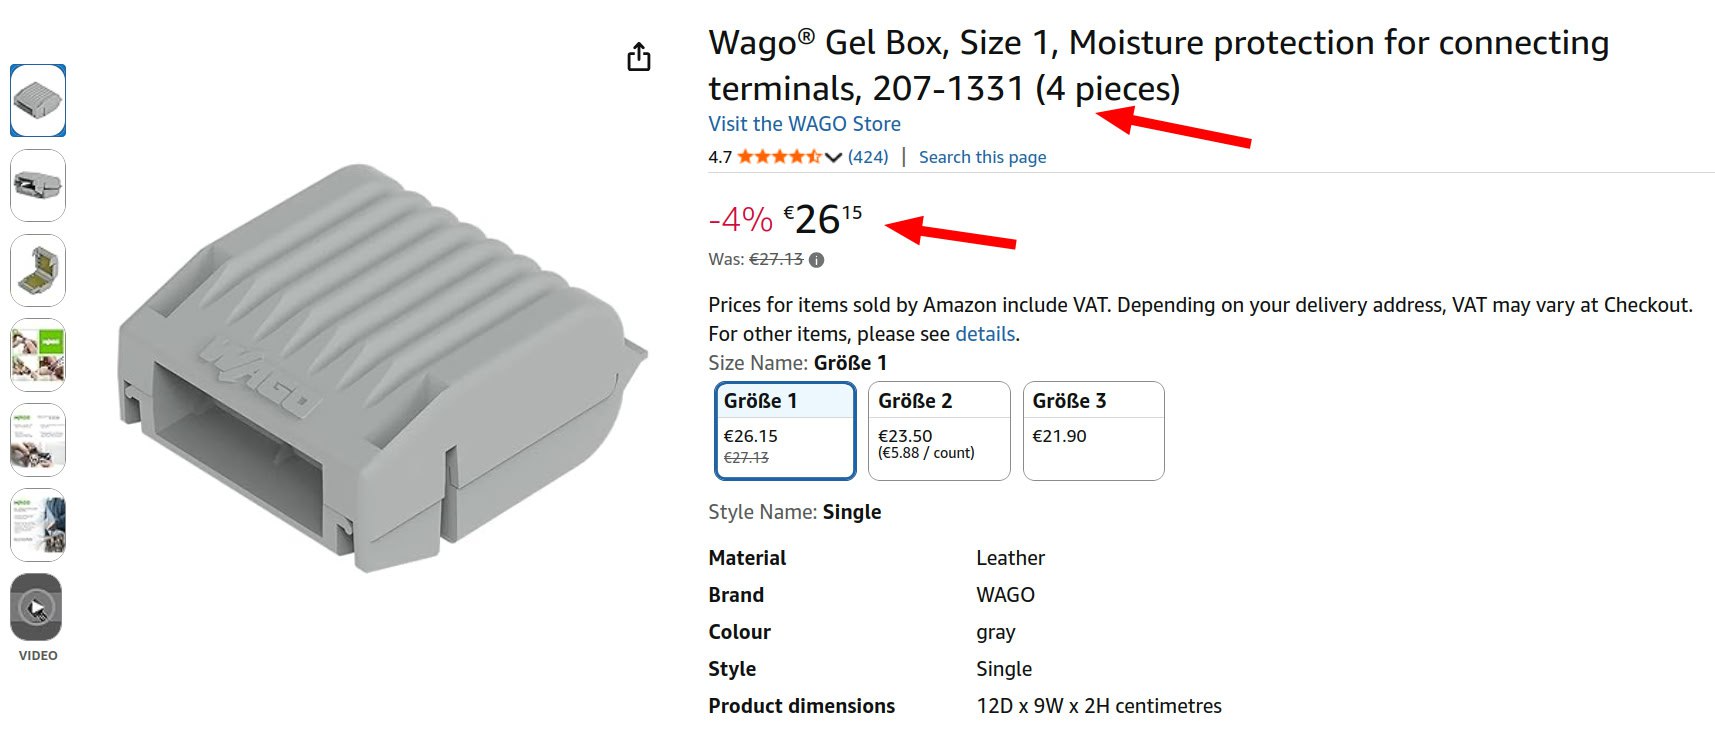This screenshot has height=731, width=1715.
Task: Click the 4.7 rating number
Action: 720,157
